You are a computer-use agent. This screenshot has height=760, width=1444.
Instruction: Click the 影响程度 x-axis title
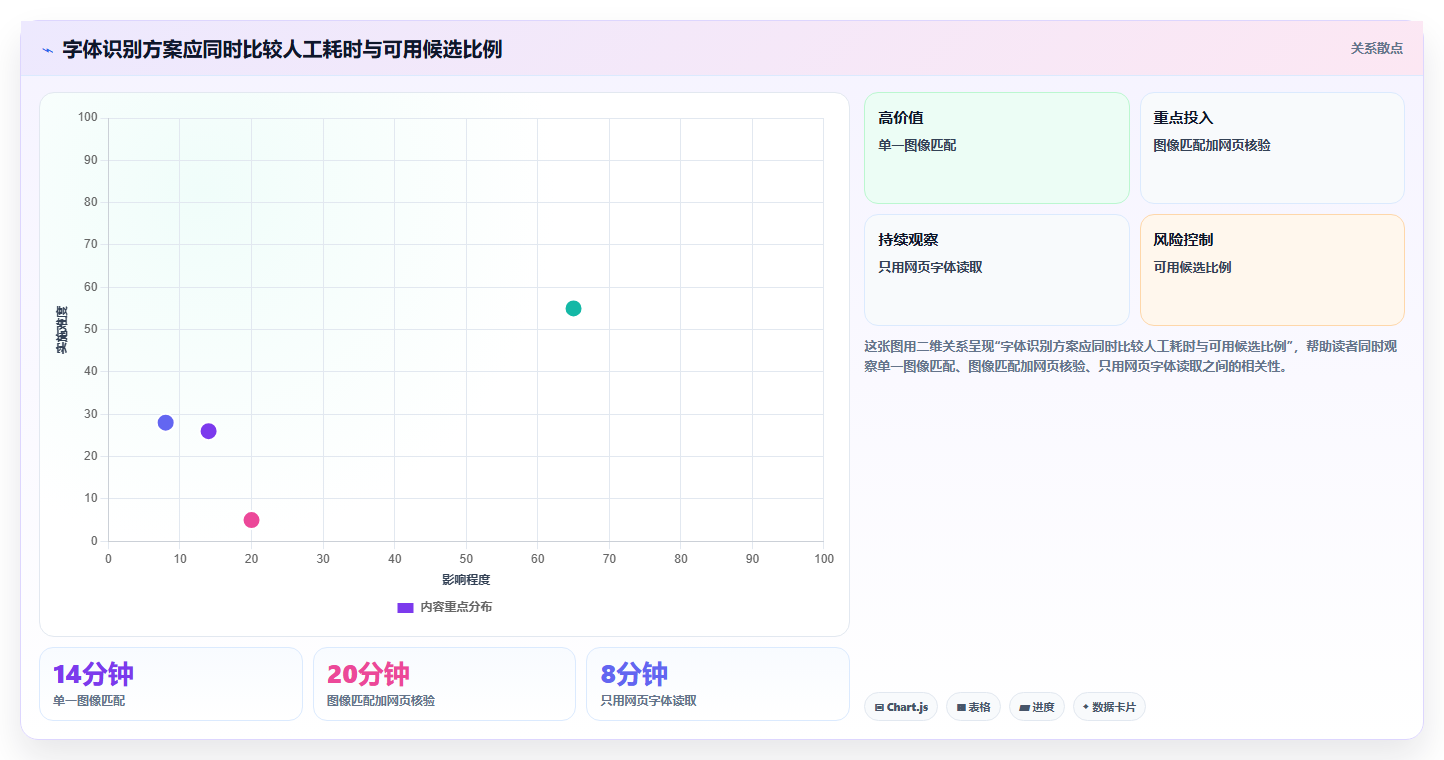(466, 579)
